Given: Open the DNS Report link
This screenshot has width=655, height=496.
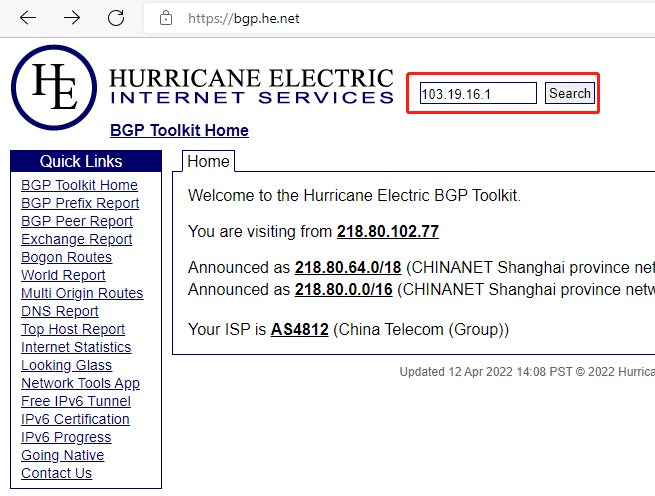Looking at the screenshot, I should [x=60, y=311].
